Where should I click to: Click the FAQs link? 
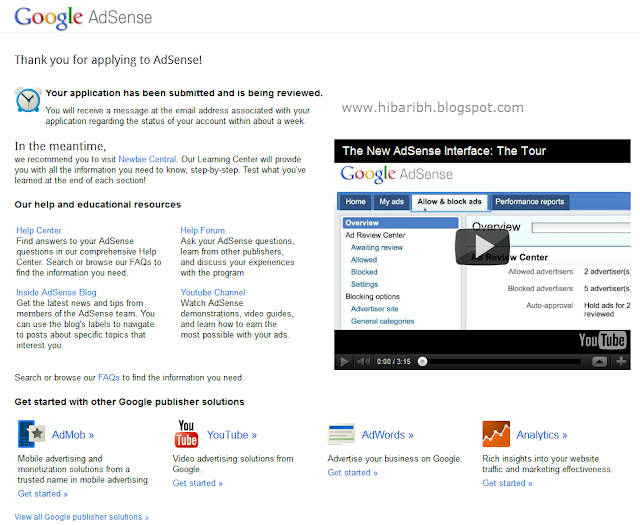coord(109,378)
